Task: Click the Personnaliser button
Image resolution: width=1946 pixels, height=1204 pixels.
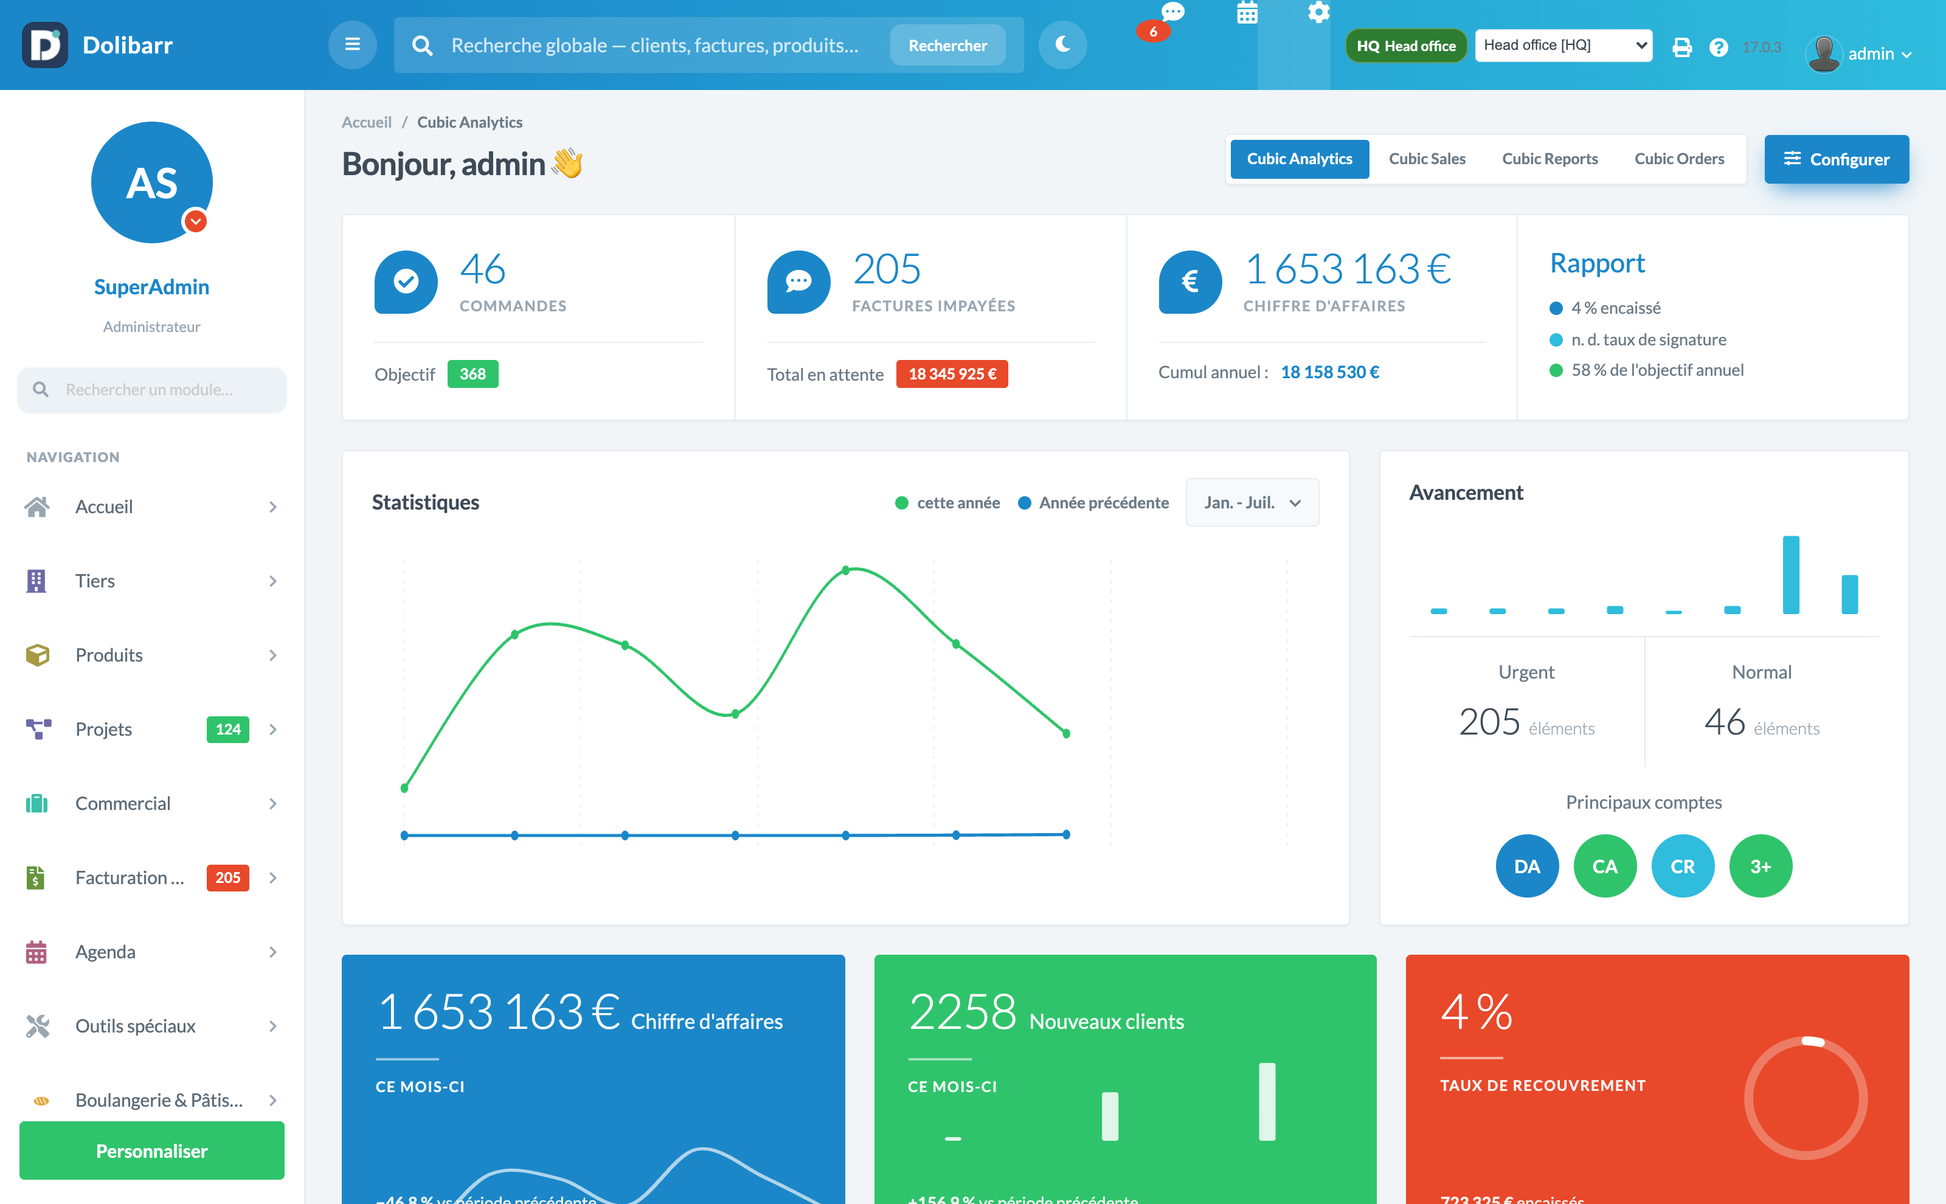Action: coord(152,1151)
